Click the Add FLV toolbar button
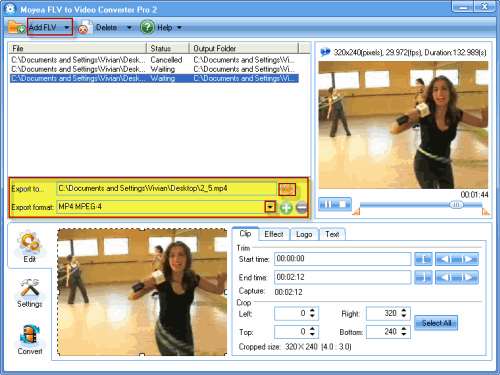The width and height of the screenshot is (500, 375). pos(43,27)
